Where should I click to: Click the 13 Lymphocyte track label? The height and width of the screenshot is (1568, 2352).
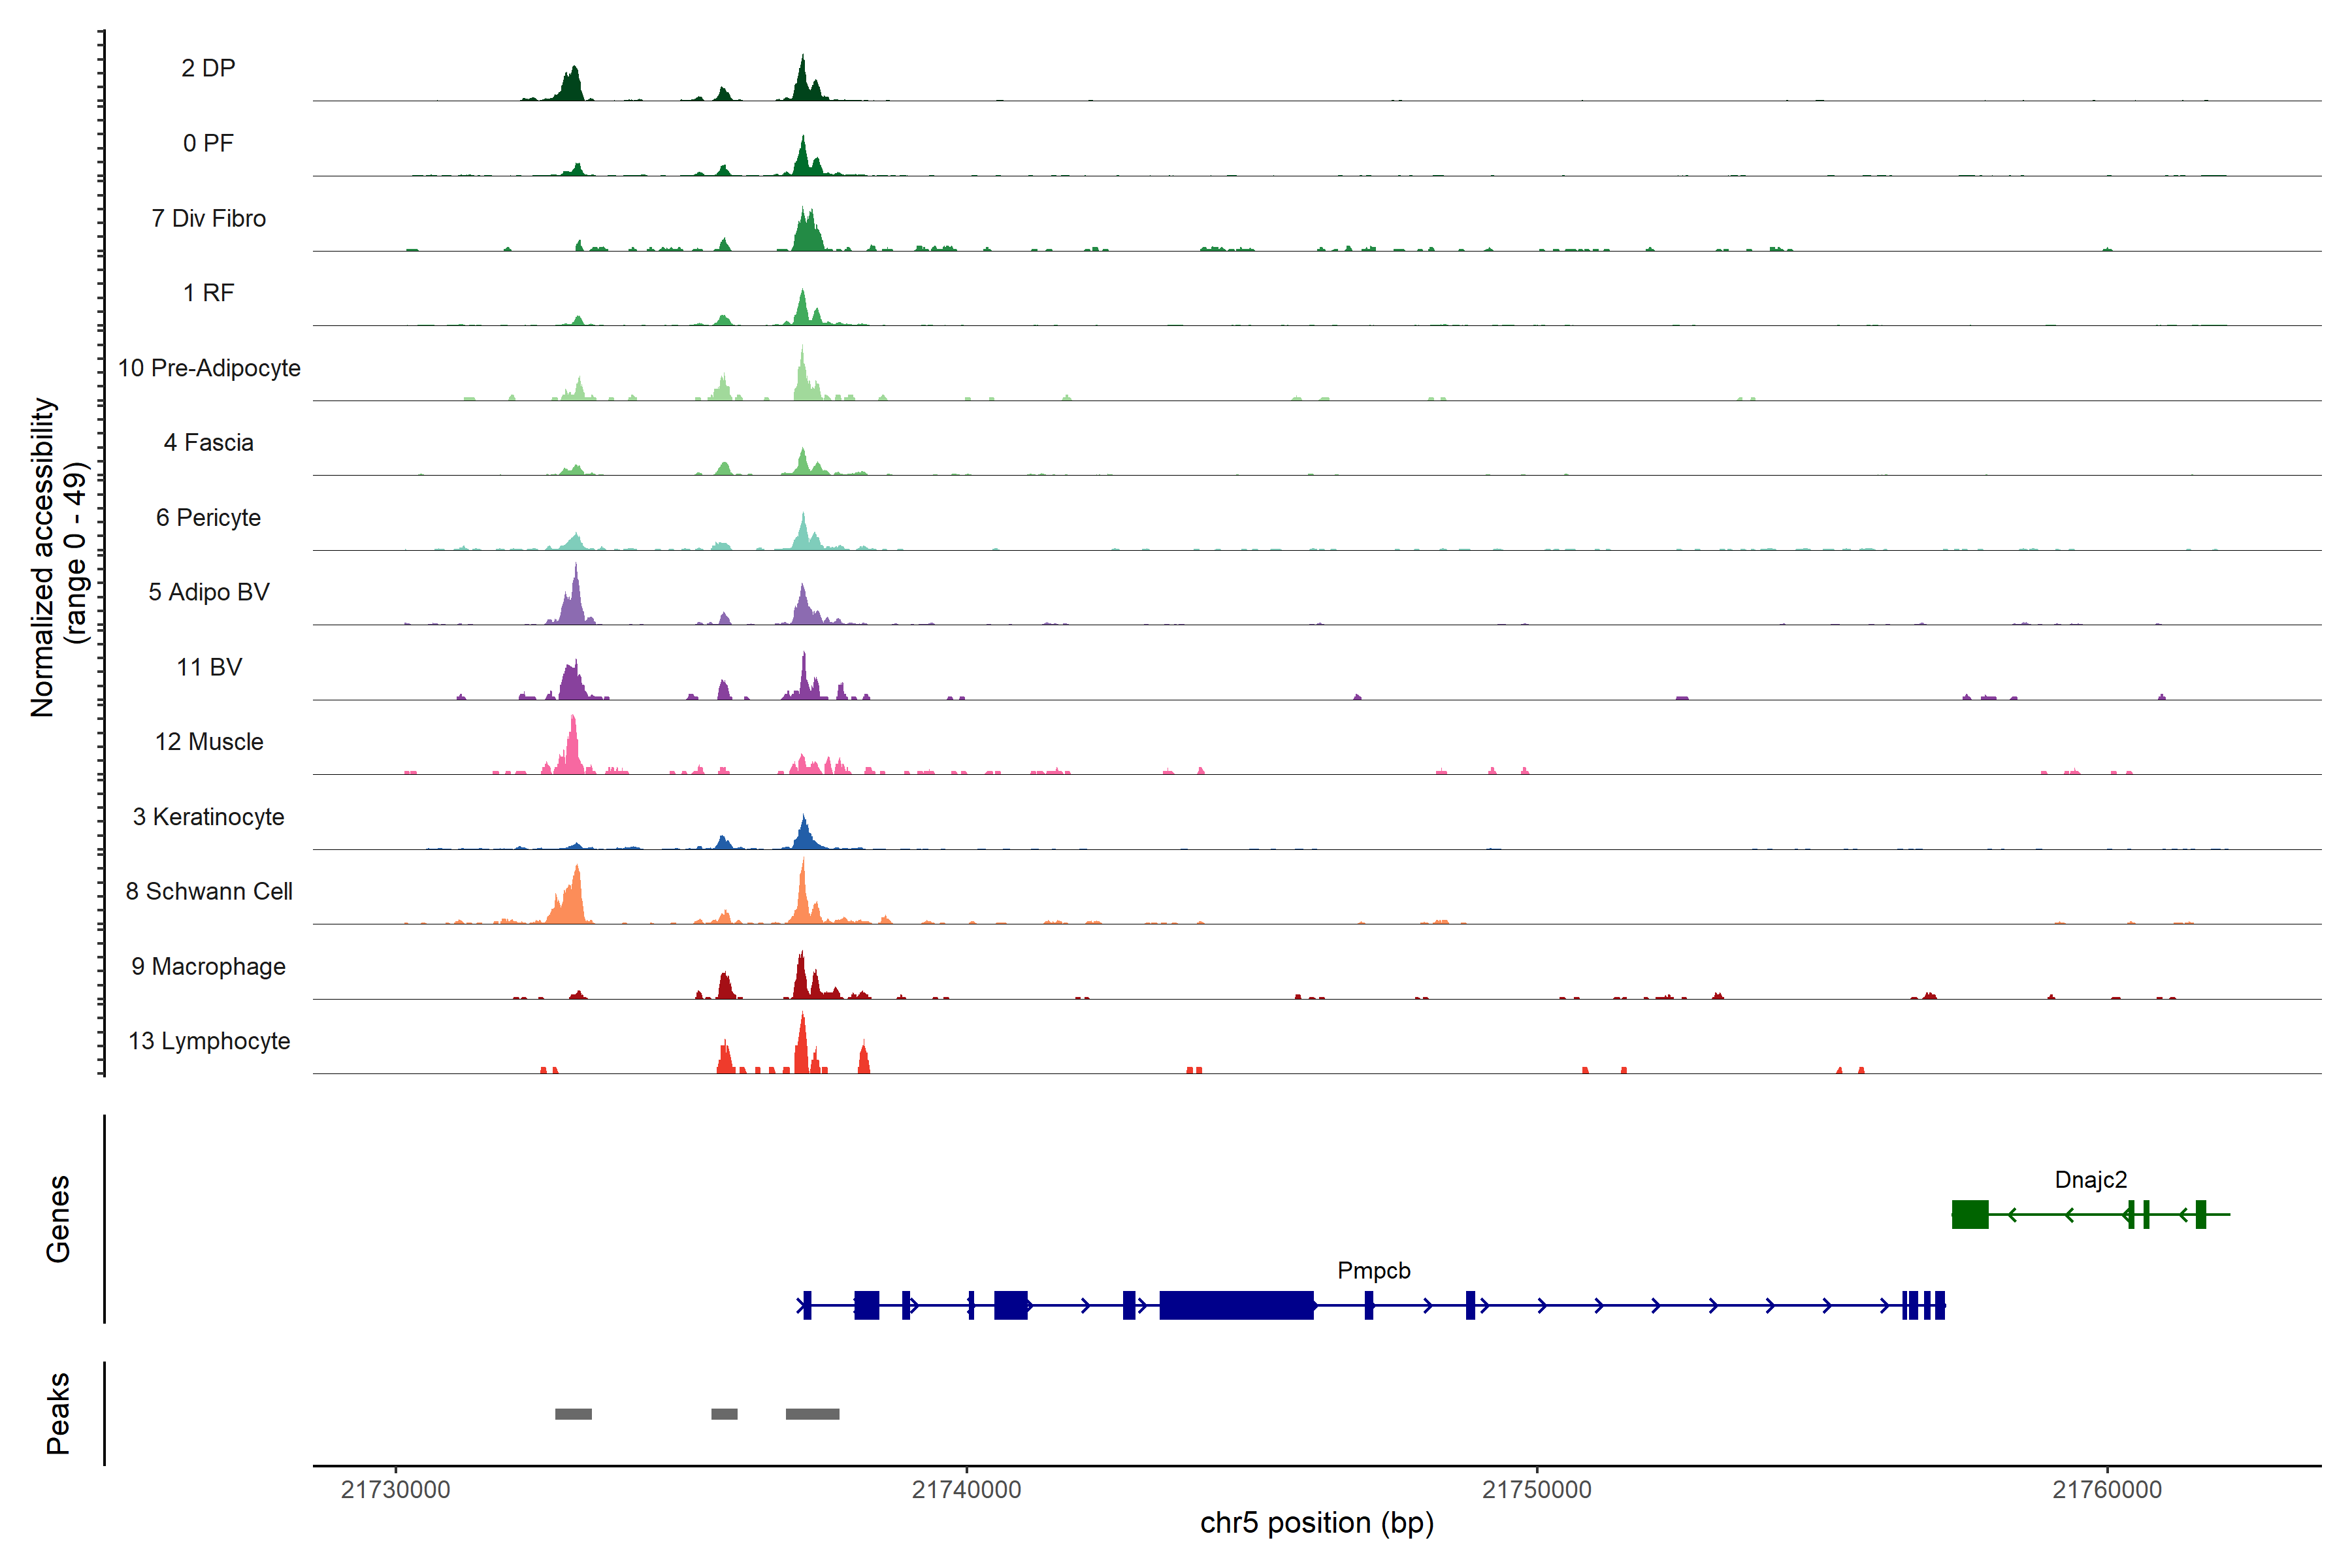(209, 1041)
